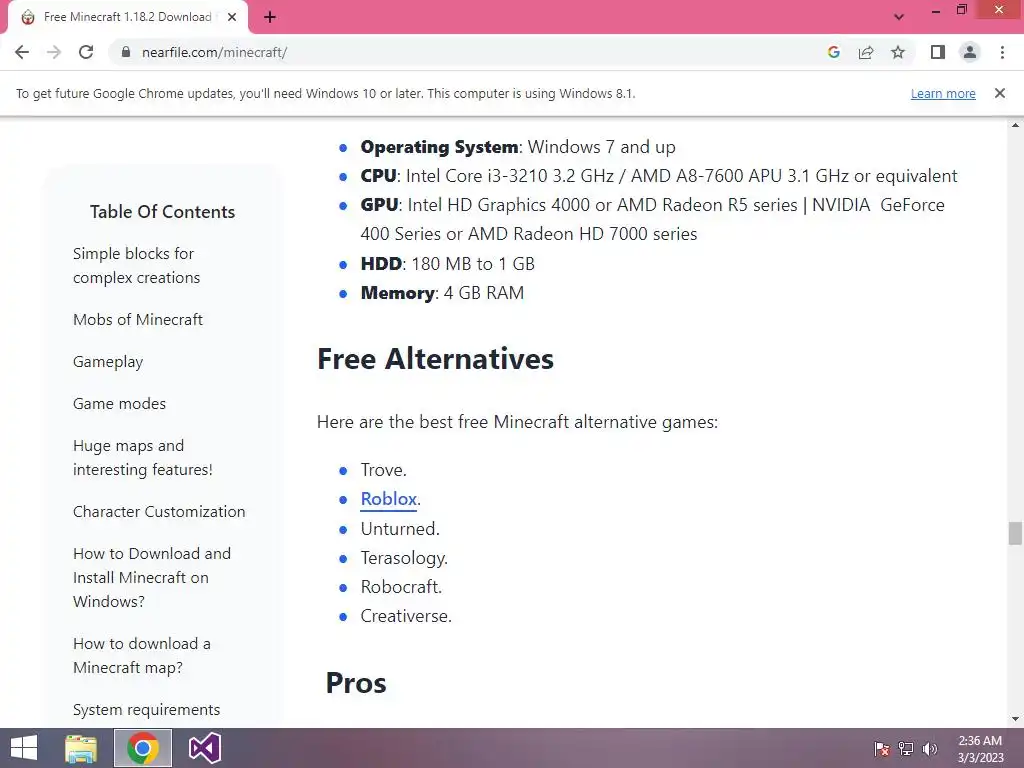
Task: View site information via the lock icon
Action: [126, 52]
